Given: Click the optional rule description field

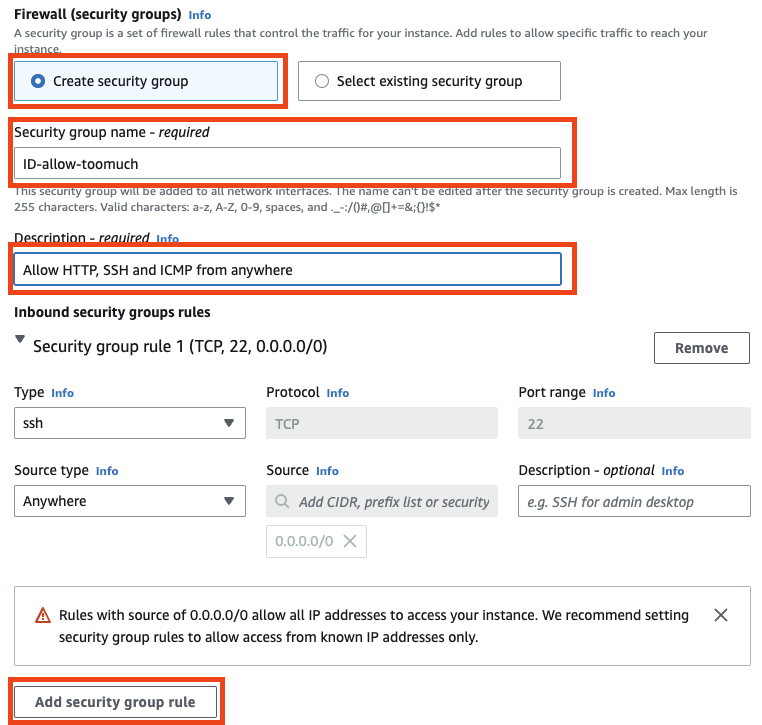Looking at the screenshot, I should 634,501.
